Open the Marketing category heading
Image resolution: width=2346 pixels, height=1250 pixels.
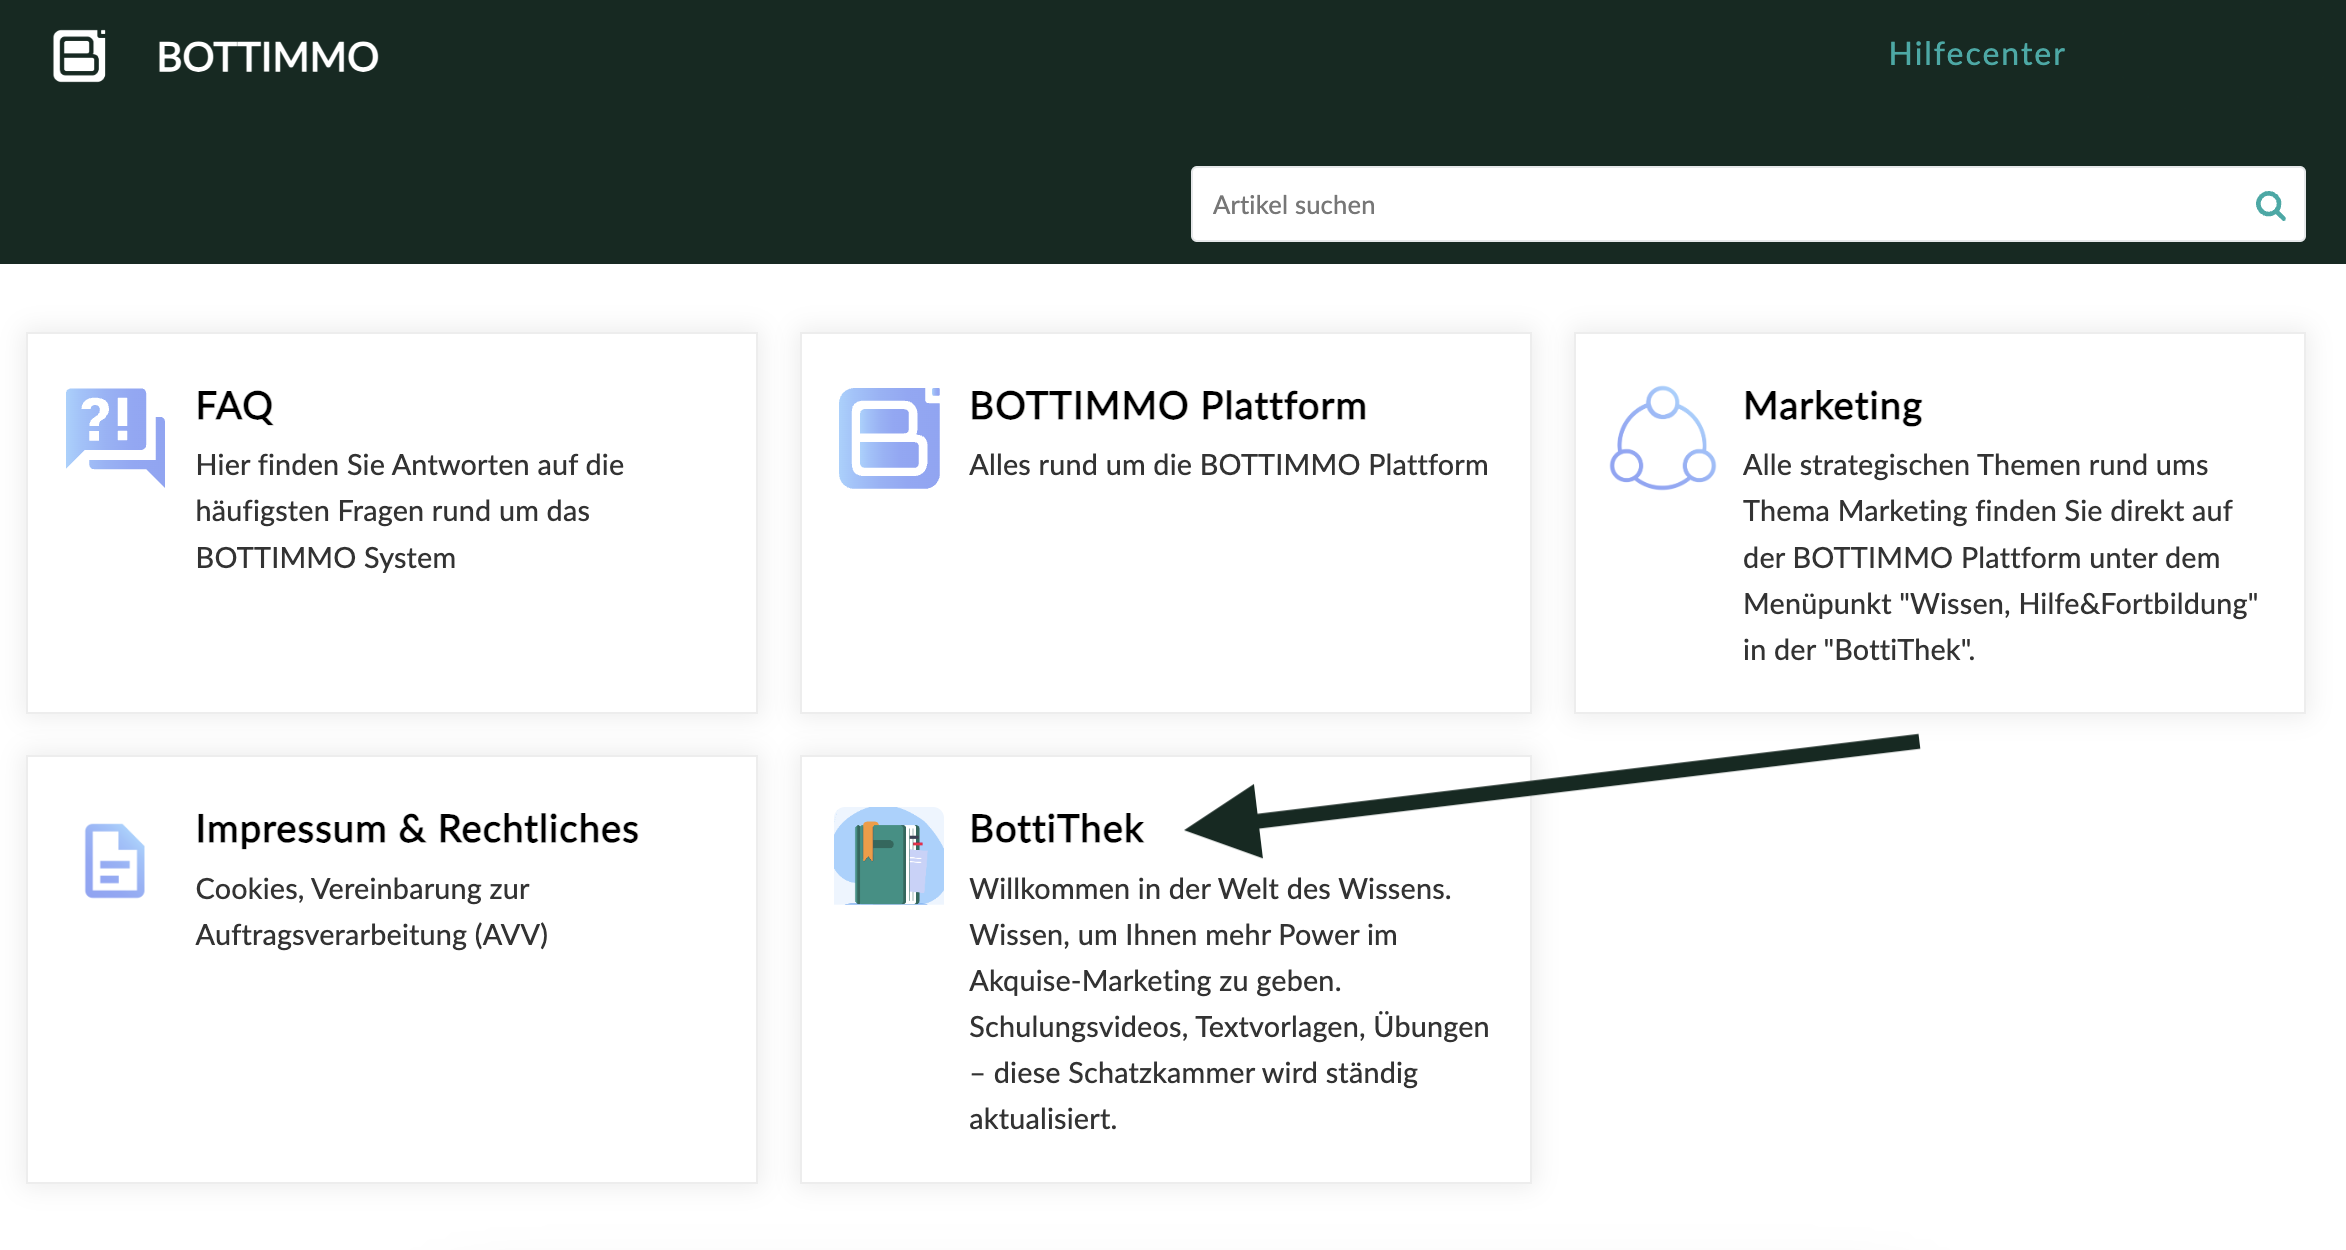click(x=1832, y=406)
